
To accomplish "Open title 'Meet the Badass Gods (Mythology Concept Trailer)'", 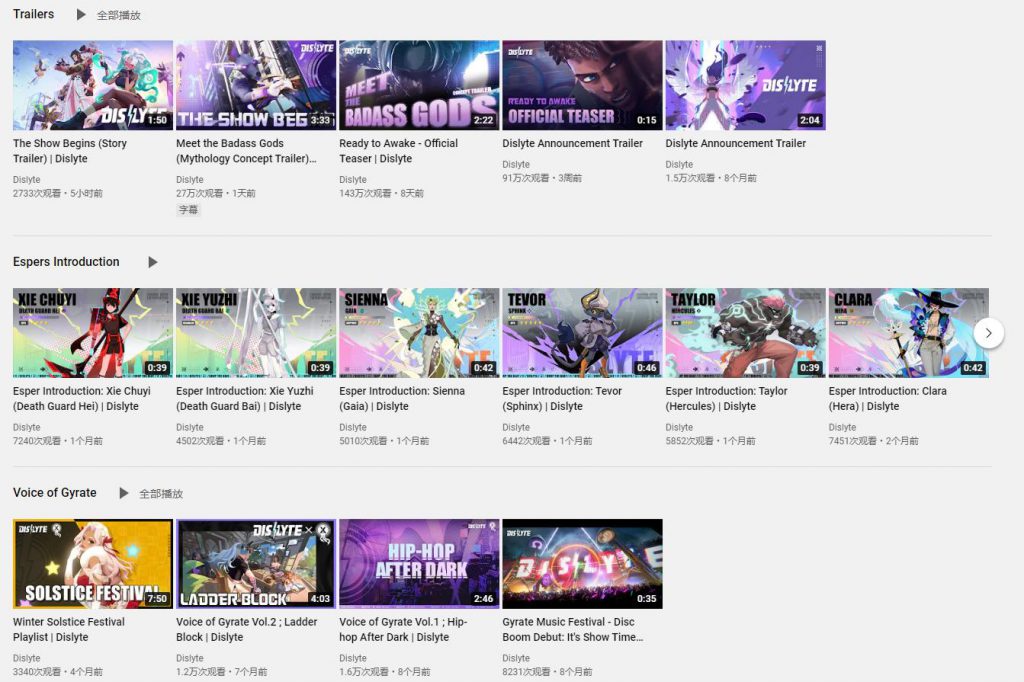I will pos(246,151).
